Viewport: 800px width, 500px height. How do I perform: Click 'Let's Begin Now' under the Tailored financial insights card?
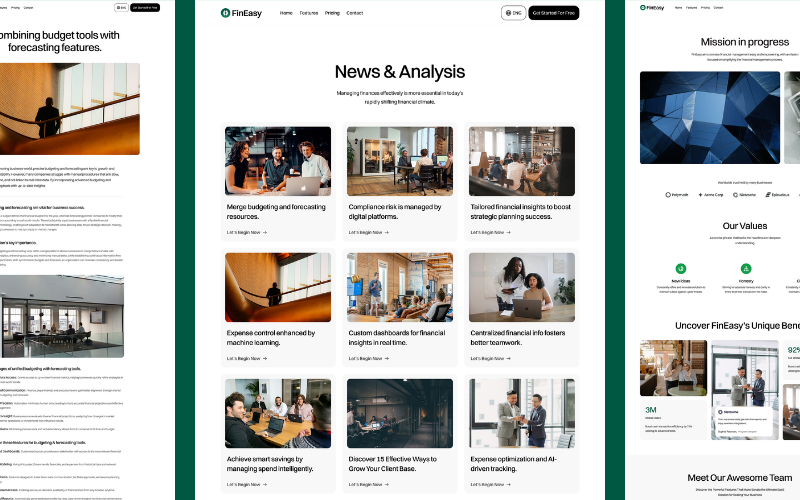487,232
